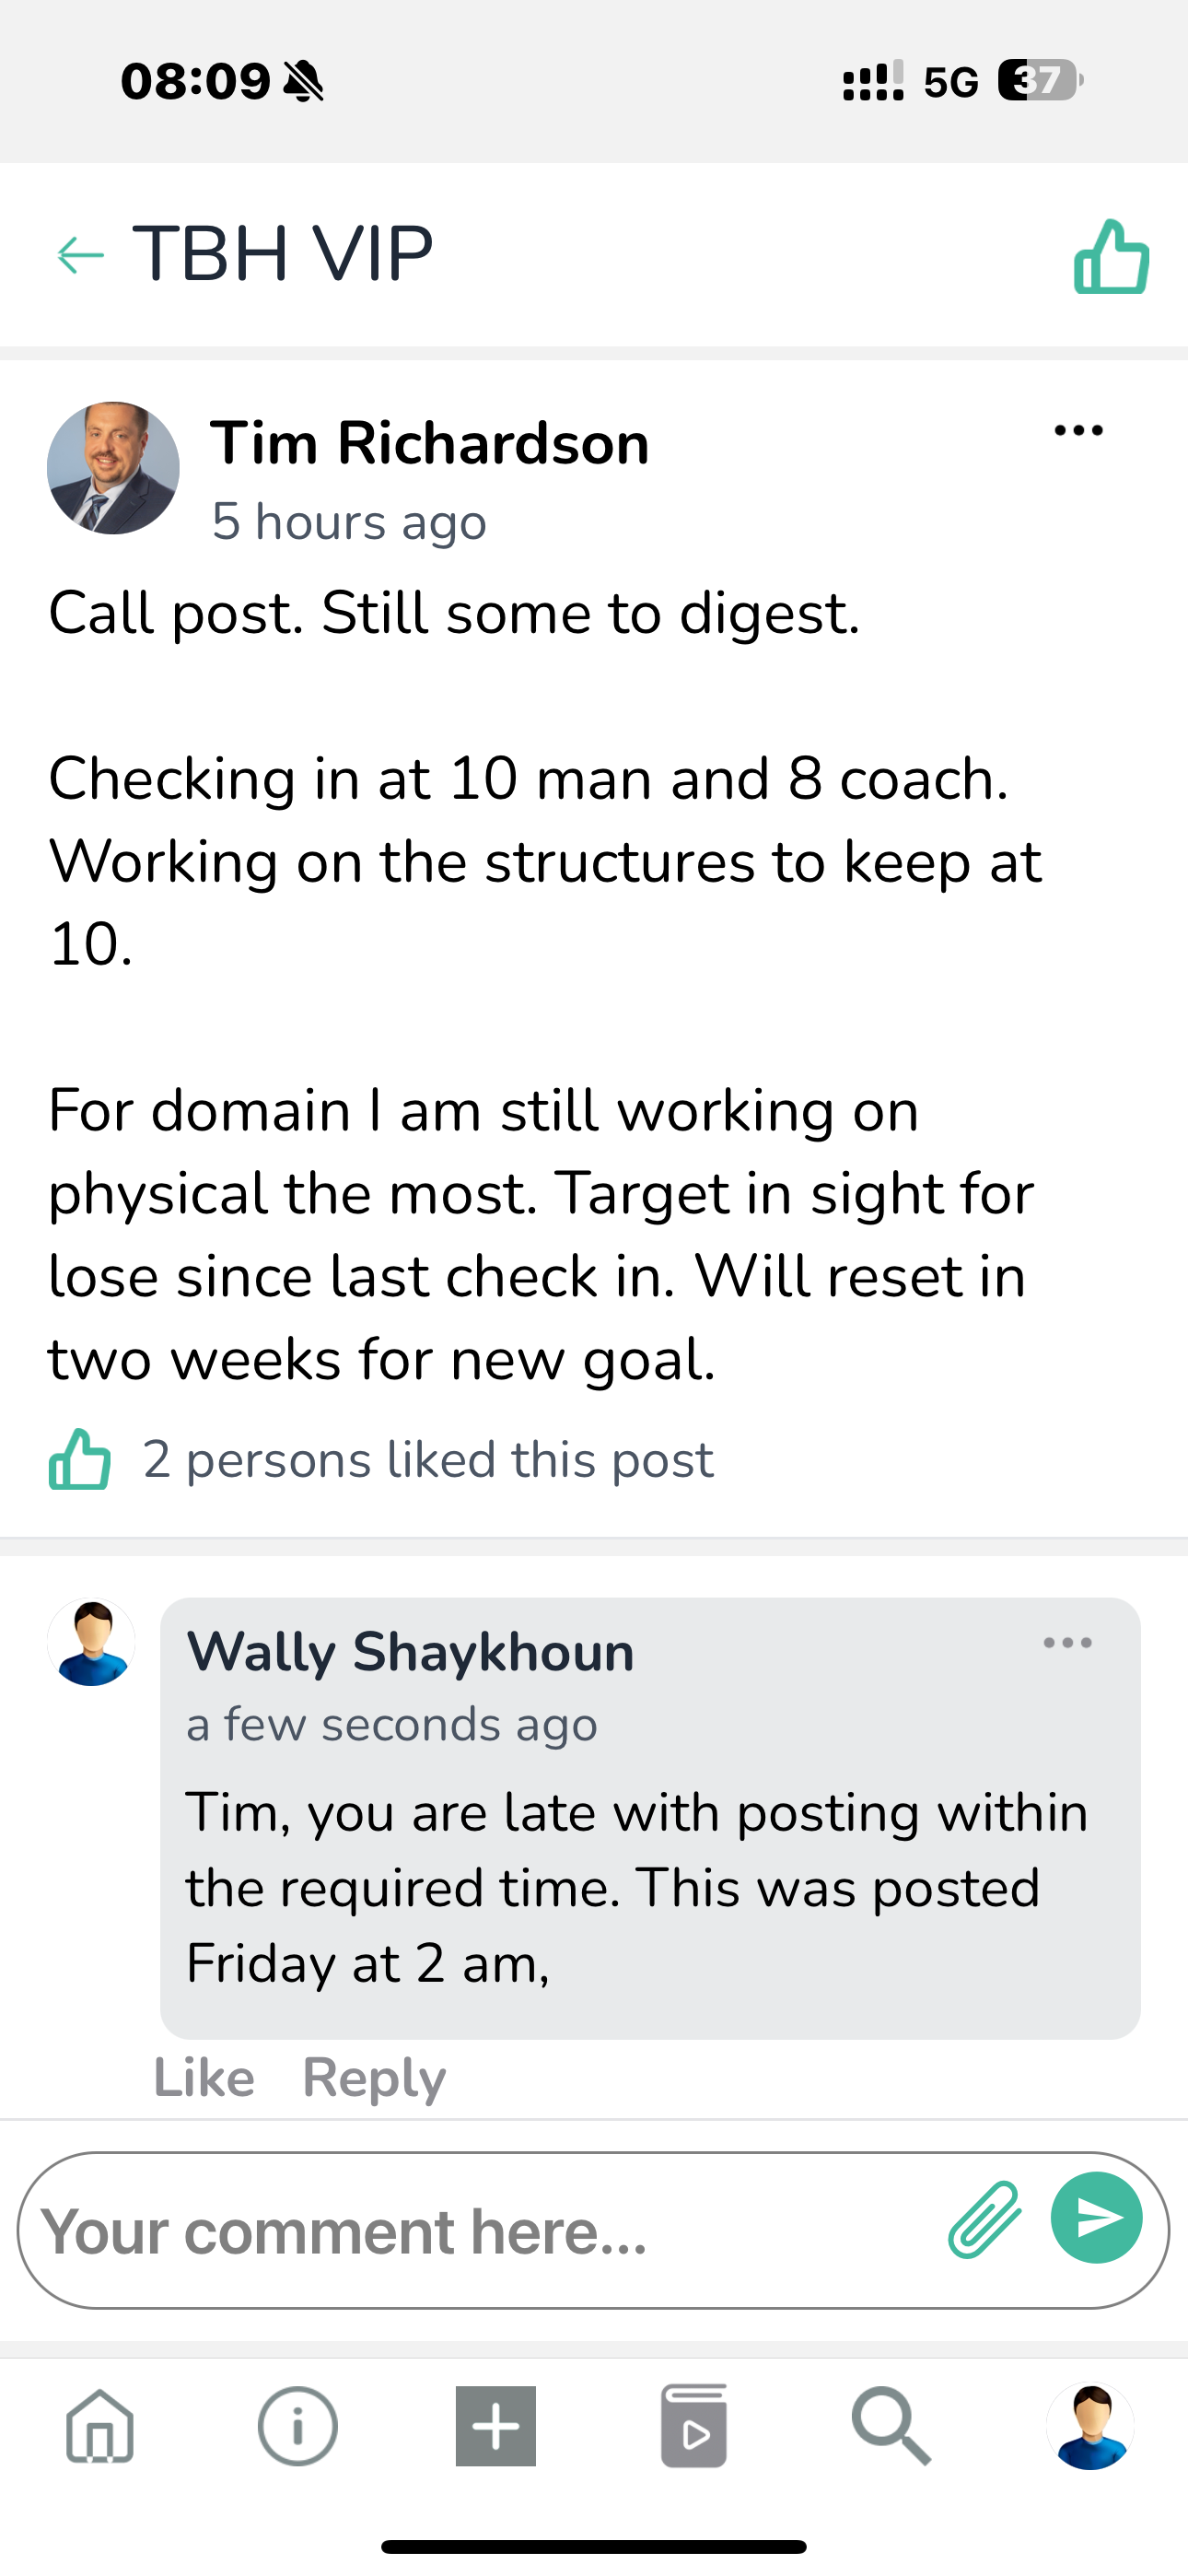
Task: Open Tim Richardson's post options menu
Action: coord(1078,431)
